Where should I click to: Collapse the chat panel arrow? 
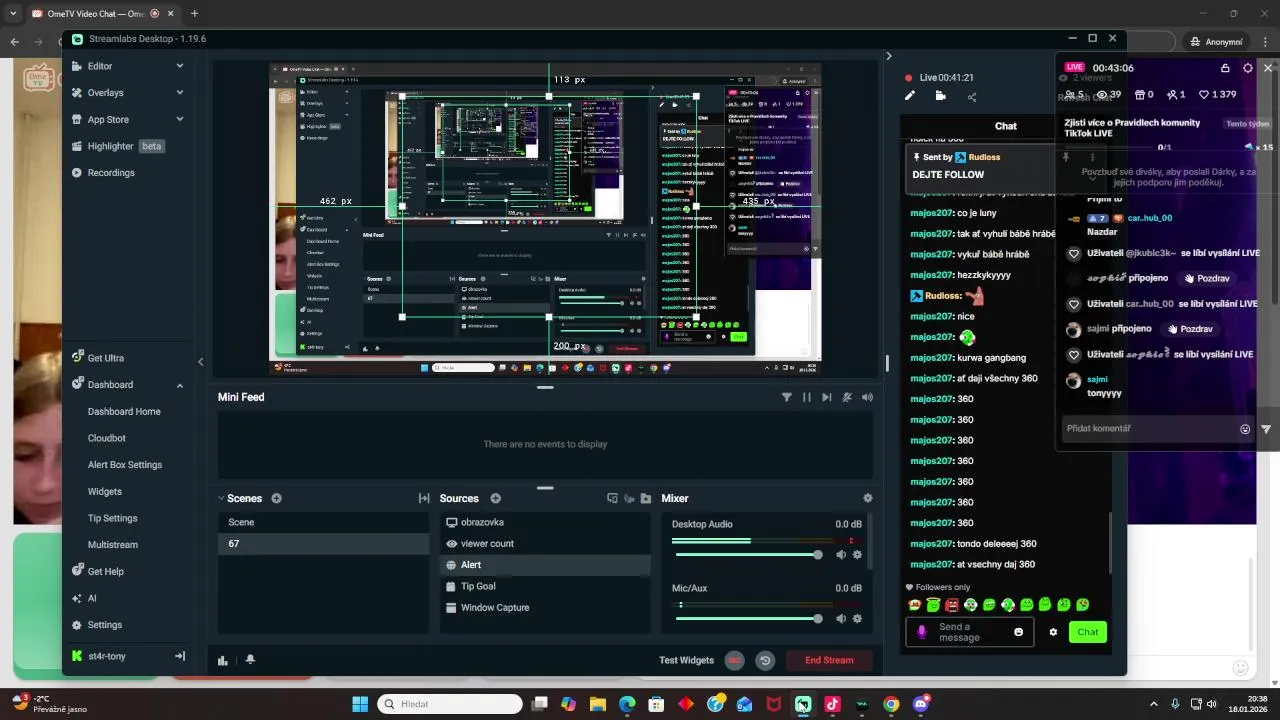(x=888, y=56)
